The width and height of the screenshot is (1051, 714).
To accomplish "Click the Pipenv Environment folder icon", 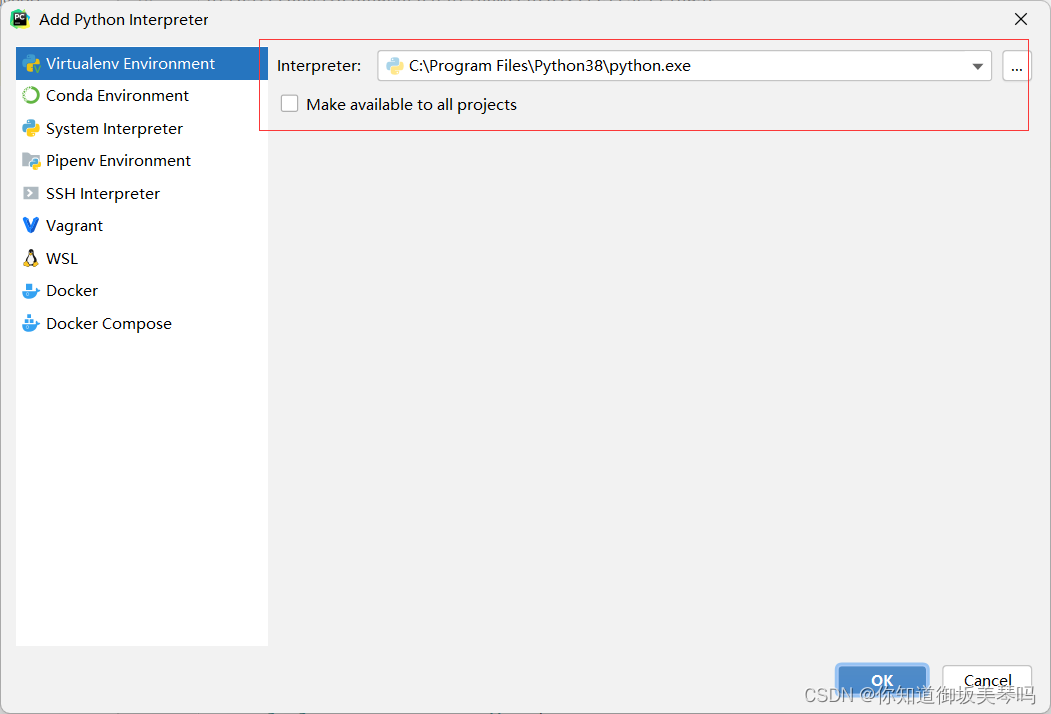I will (x=31, y=161).
